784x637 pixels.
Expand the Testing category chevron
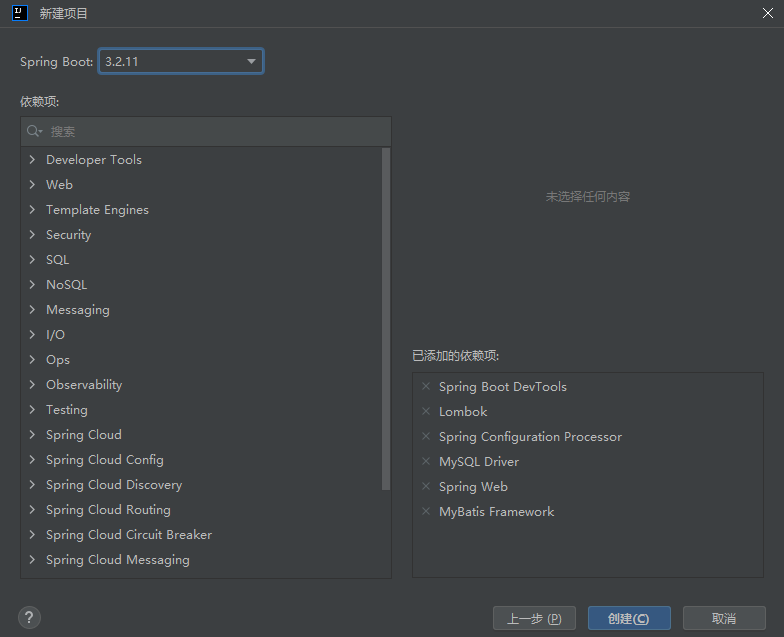[32, 410]
